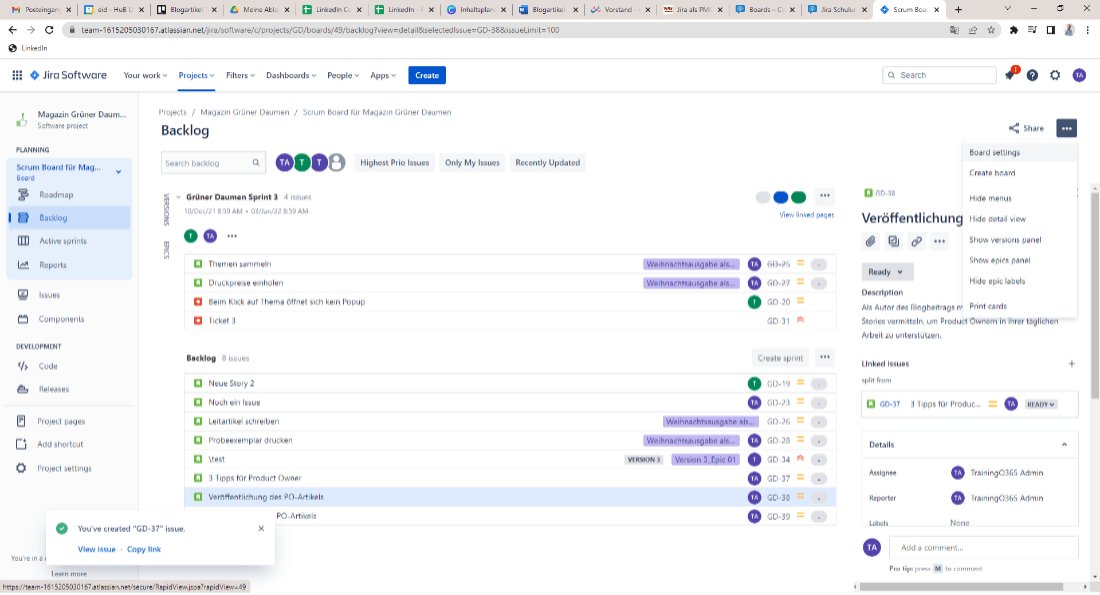Expand the Scrum Board switcher chevron

[x=118, y=172]
